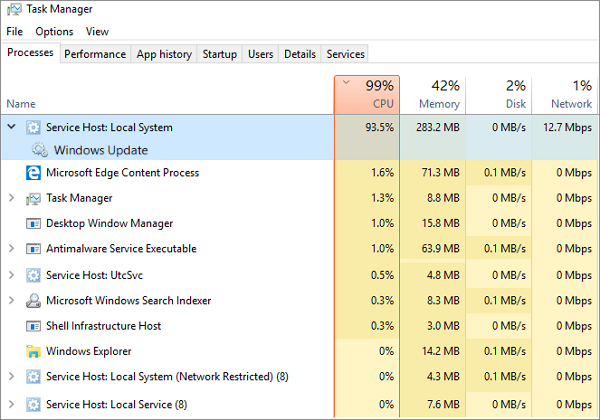Open the Options menu
The width and height of the screenshot is (600, 420).
point(54,31)
